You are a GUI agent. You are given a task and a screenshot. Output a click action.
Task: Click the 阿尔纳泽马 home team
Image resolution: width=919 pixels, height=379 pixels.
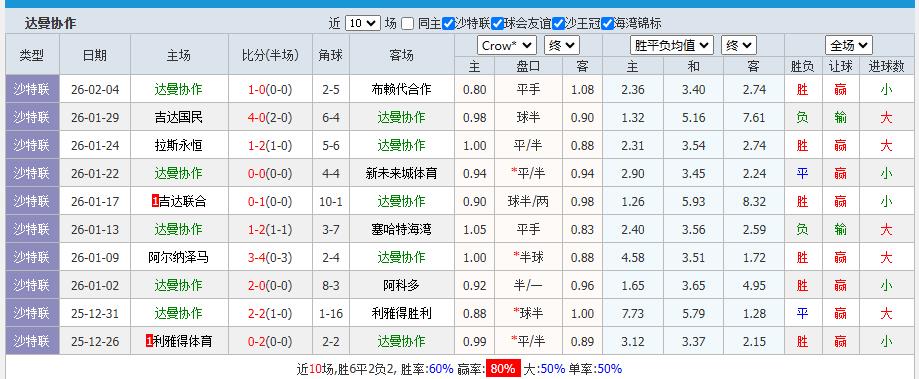179,257
